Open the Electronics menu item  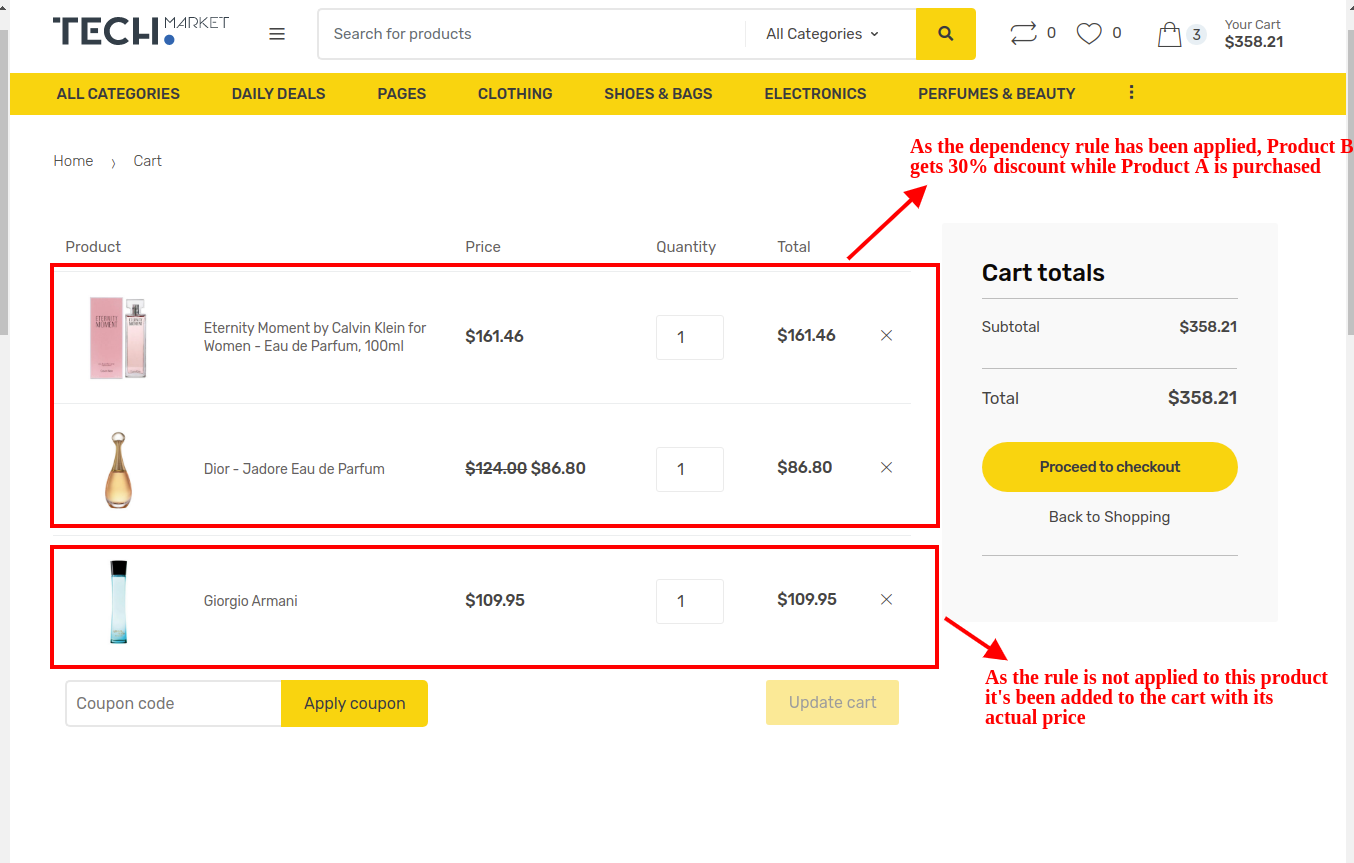[x=815, y=94]
